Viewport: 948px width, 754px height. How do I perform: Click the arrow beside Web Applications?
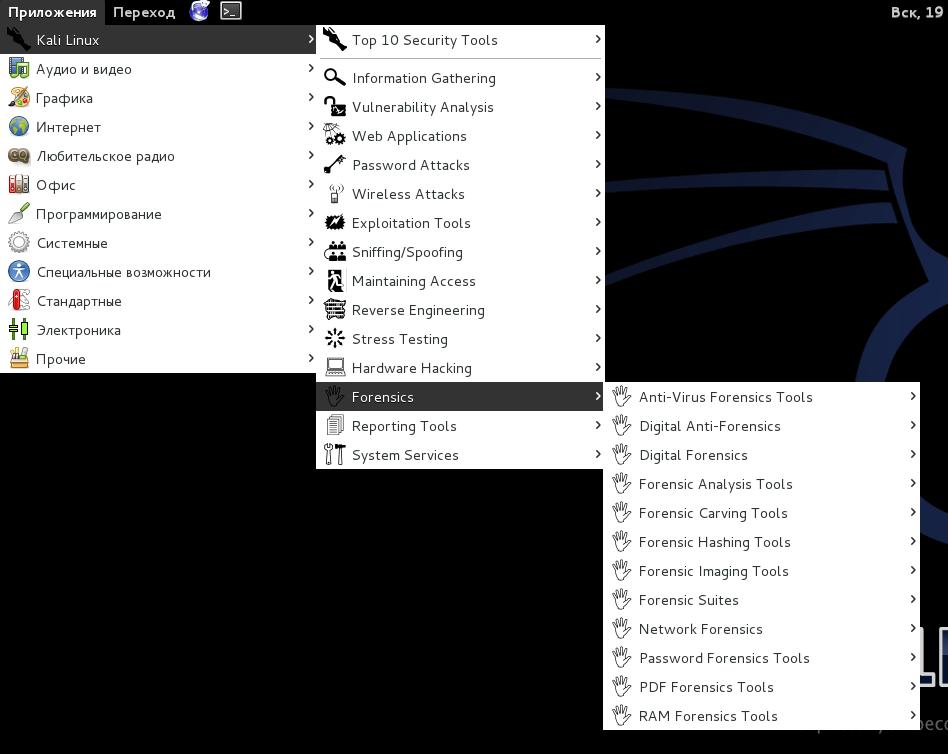point(597,135)
